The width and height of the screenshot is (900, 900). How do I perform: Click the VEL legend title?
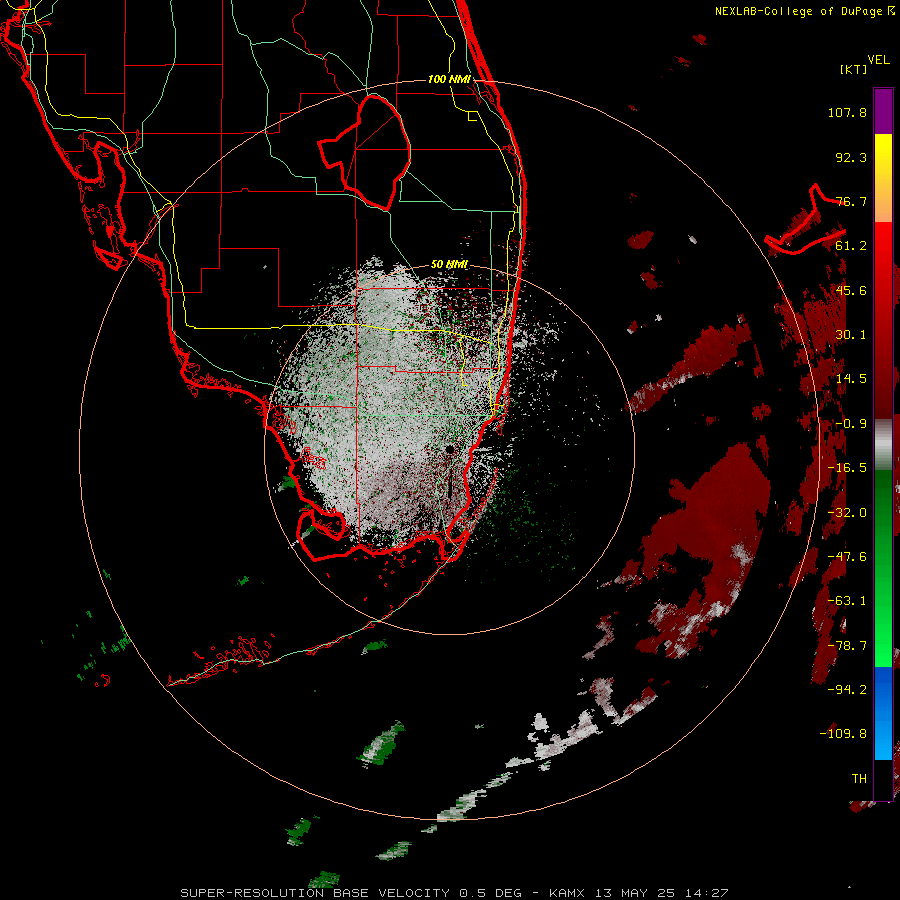tap(878, 60)
